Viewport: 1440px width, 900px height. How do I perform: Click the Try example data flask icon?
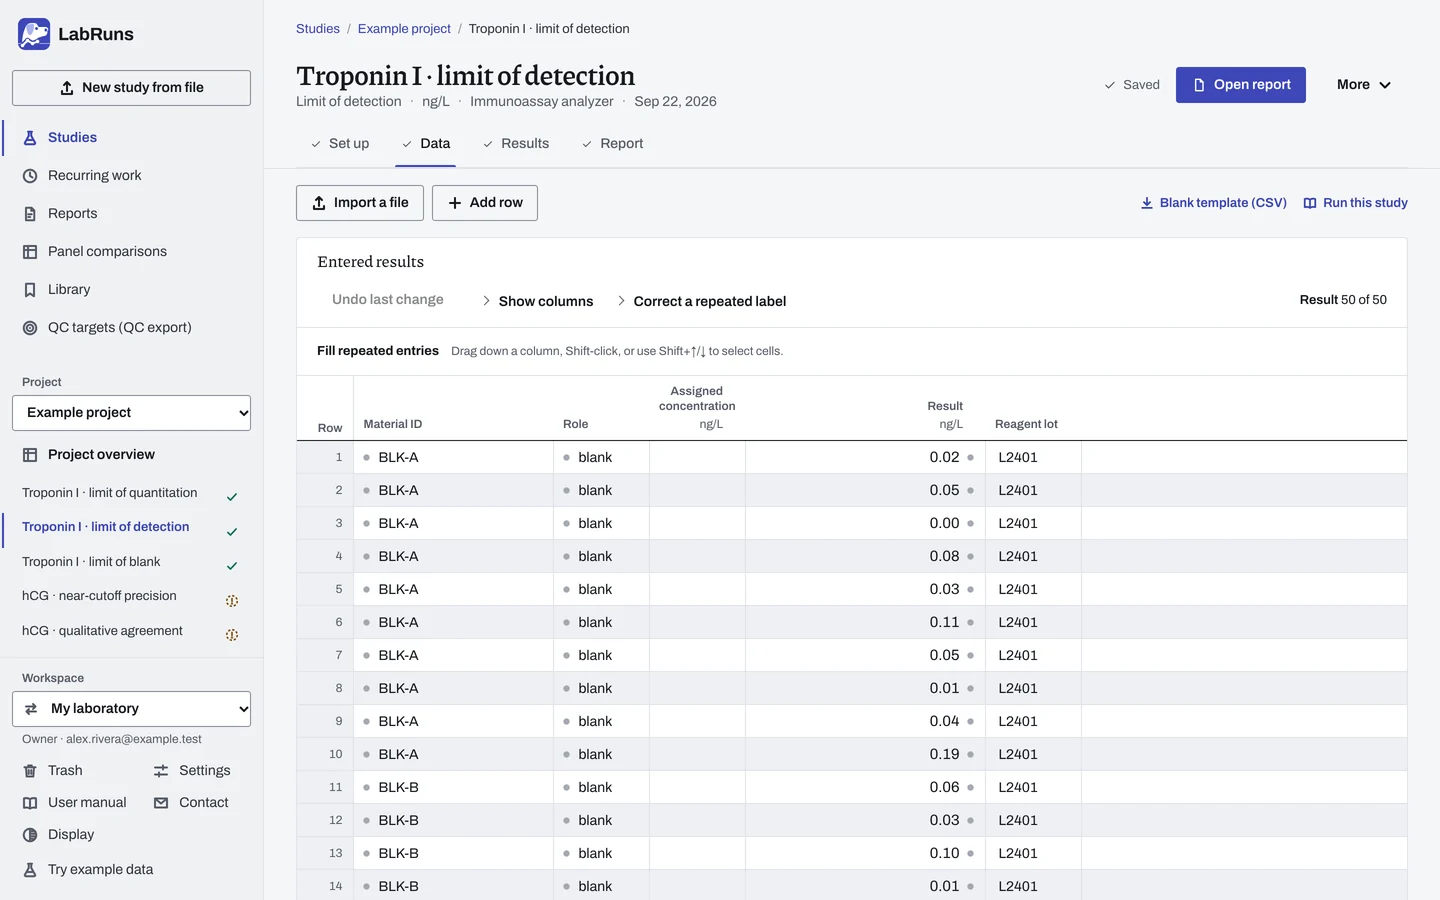[x=30, y=870]
